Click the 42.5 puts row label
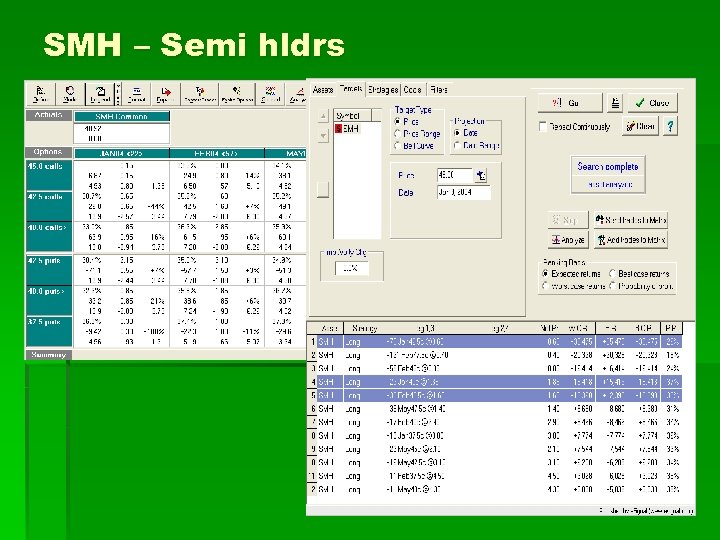720x540 pixels. tap(49, 270)
